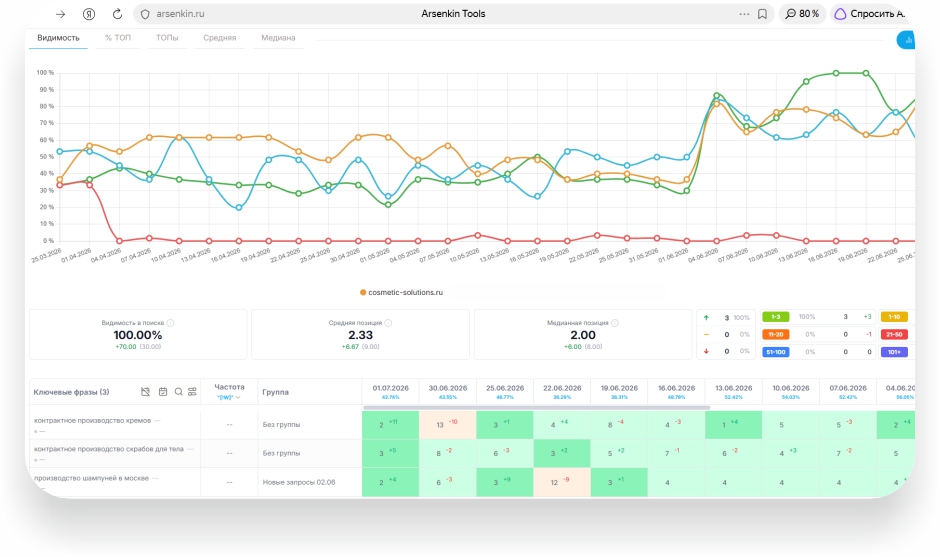The width and height of the screenshot is (940, 557).
Task: Open the three-dots browser menu
Action: 744,14
